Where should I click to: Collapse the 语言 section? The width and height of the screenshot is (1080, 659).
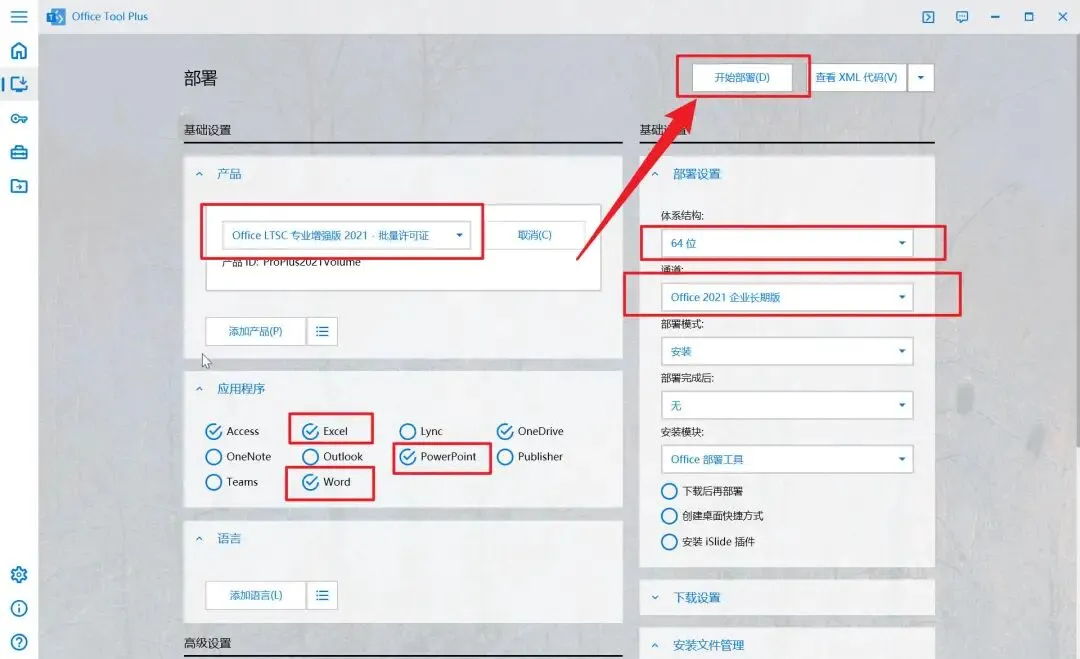[x=199, y=538]
